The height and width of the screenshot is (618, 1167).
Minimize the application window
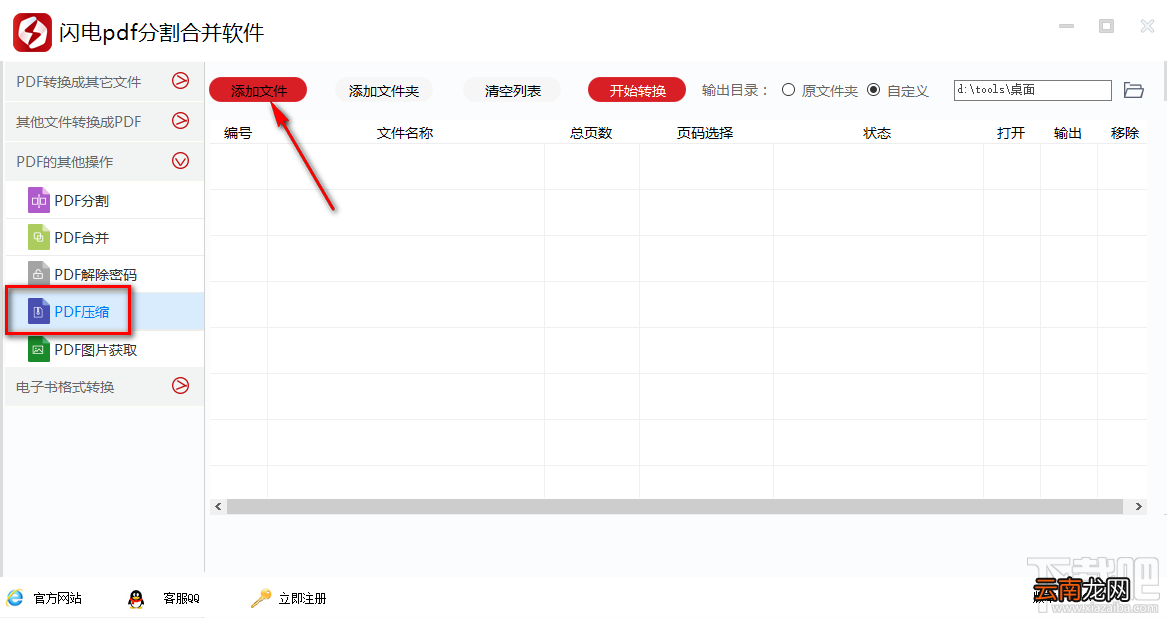1067,26
